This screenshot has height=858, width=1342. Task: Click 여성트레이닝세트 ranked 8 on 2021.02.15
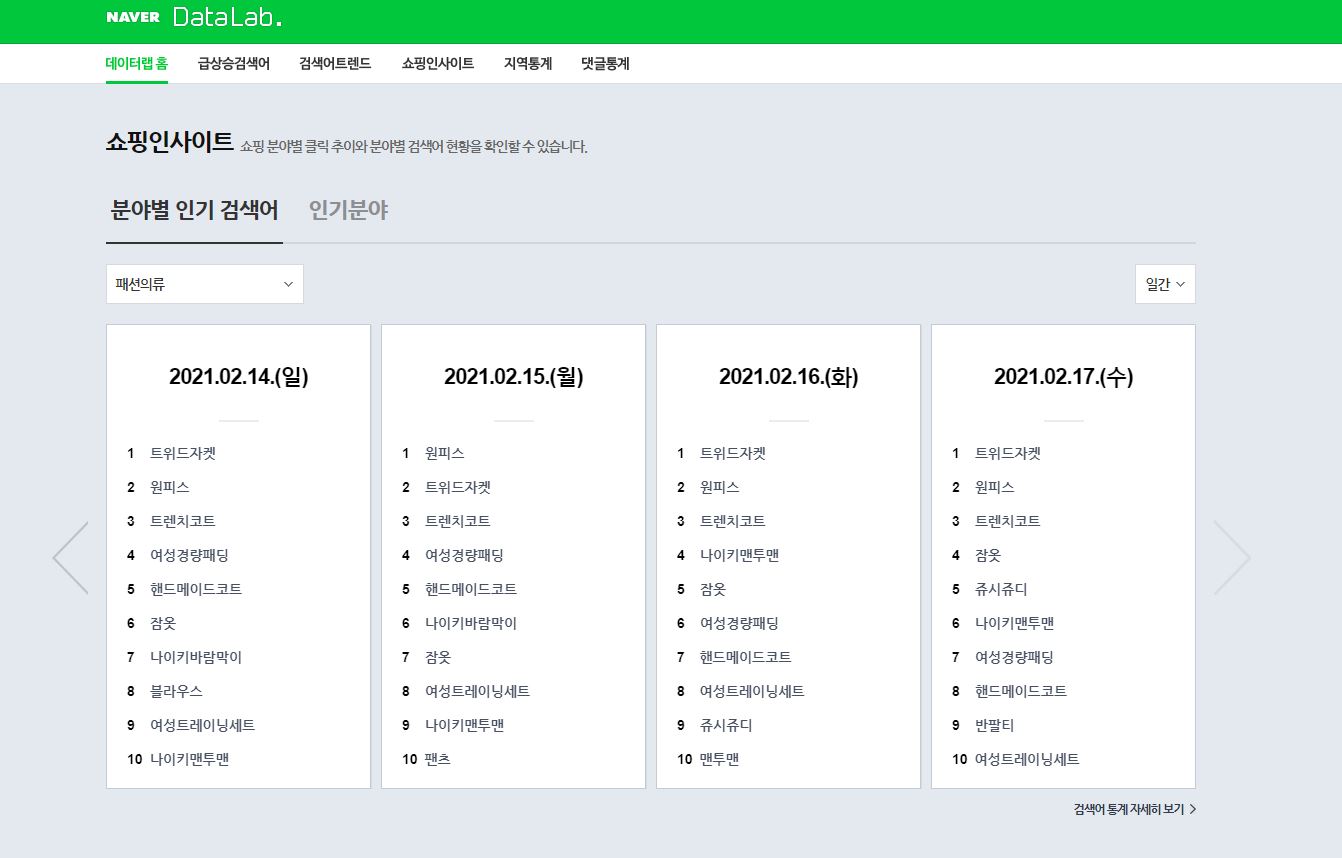click(x=477, y=691)
